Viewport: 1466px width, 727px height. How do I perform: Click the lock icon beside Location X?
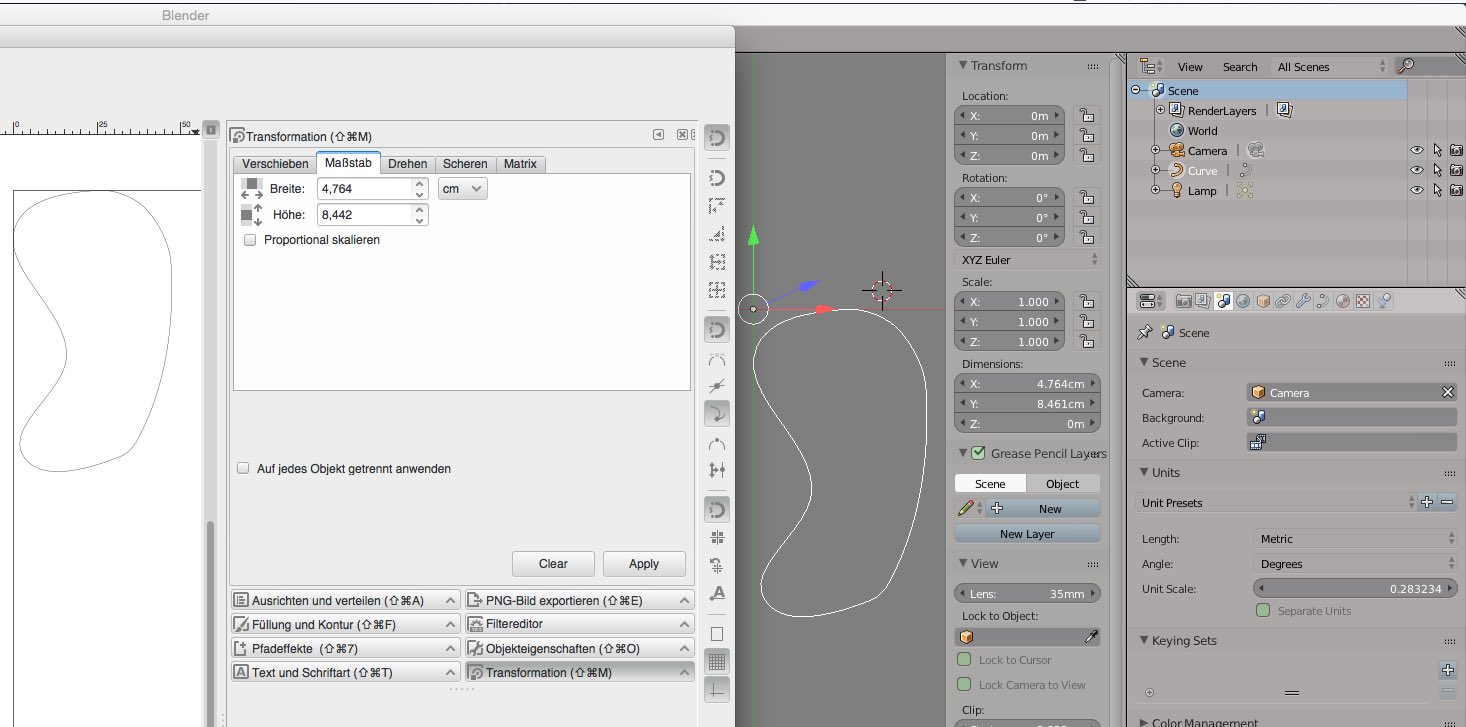1086,116
